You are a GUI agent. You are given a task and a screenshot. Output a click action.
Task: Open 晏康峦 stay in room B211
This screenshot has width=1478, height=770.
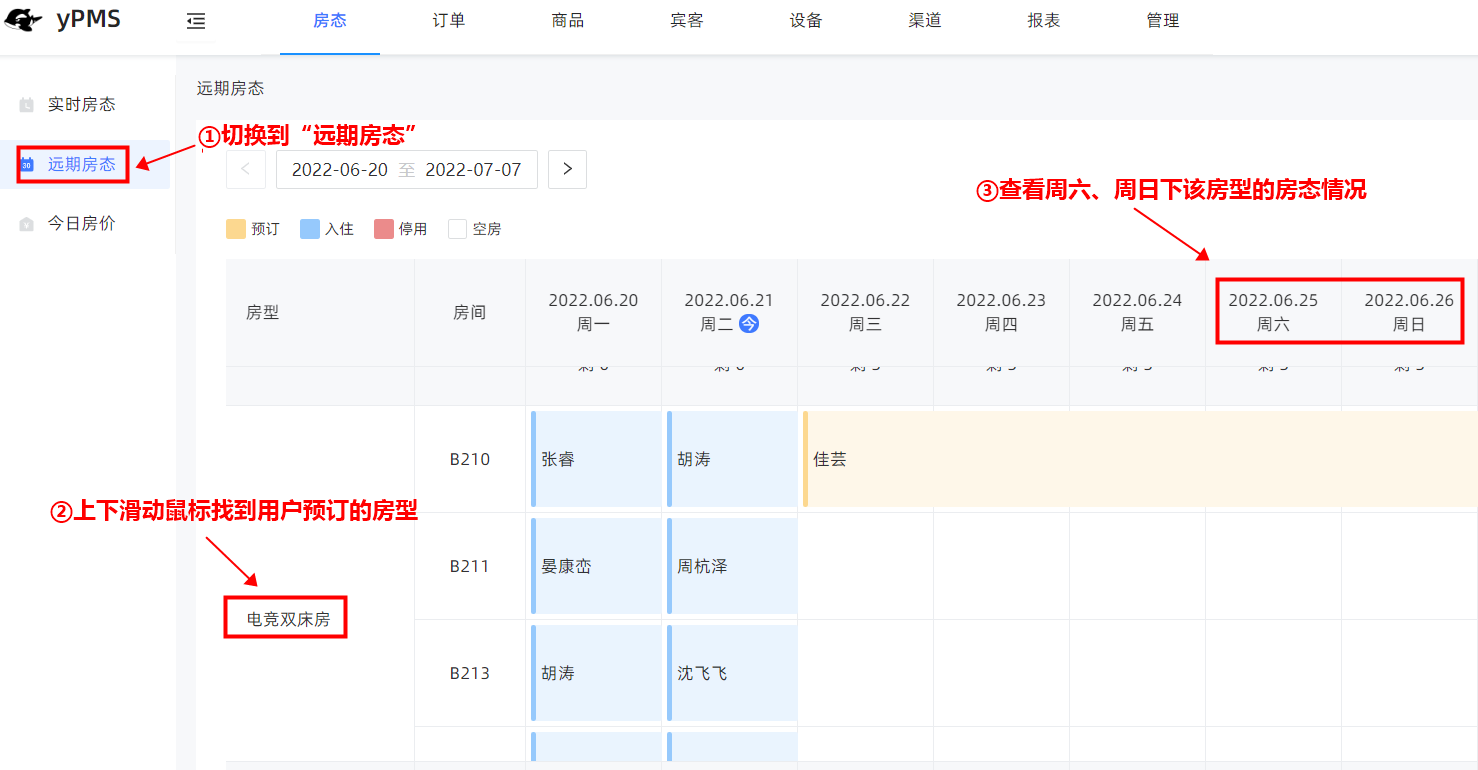coord(596,566)
